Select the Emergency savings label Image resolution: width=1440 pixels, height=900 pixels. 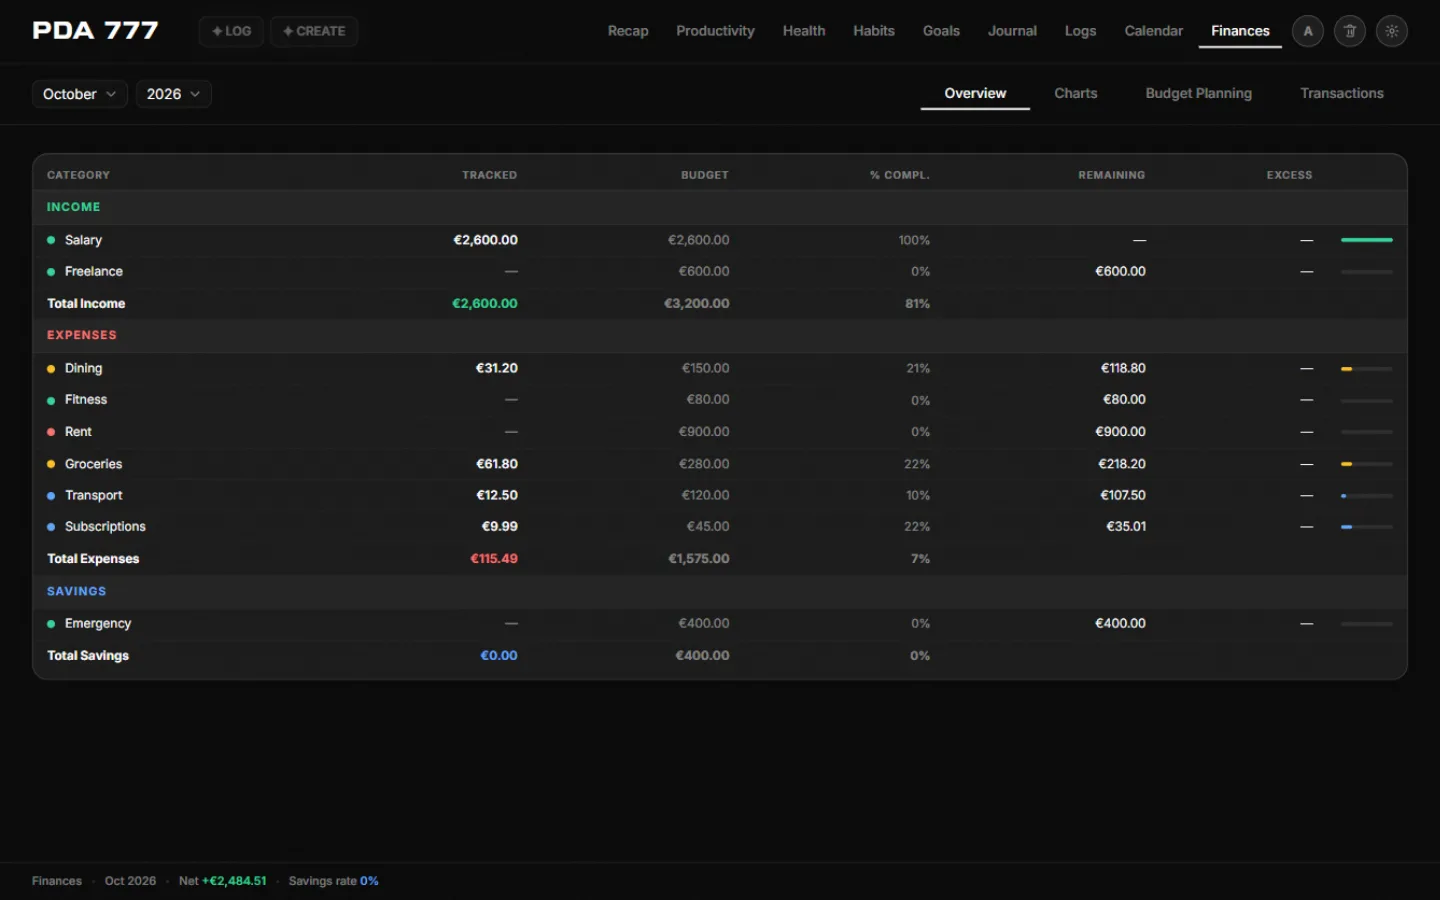pos(98,623)
